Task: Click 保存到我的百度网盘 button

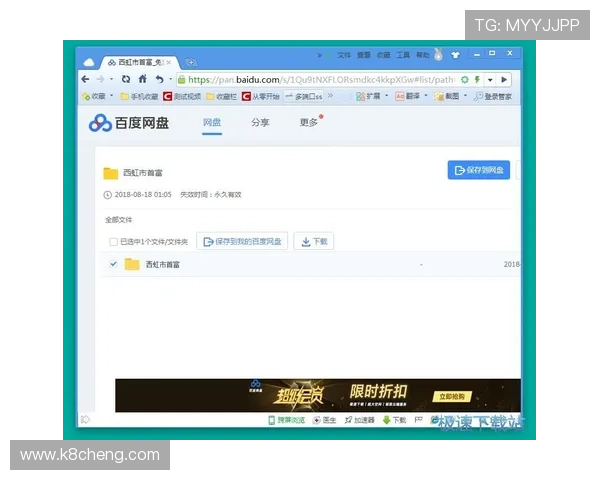Action: point(242,242)
